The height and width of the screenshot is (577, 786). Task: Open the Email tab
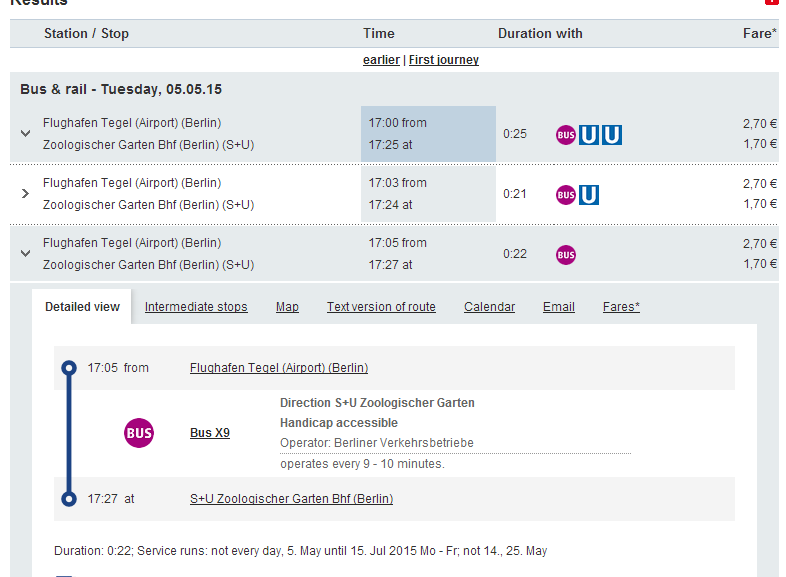(559, 307)
